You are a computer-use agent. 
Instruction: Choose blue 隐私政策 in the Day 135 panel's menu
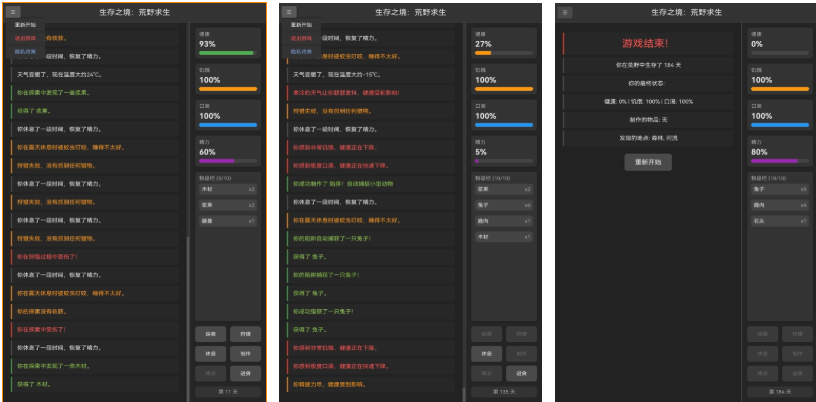[x=301, y=52]
